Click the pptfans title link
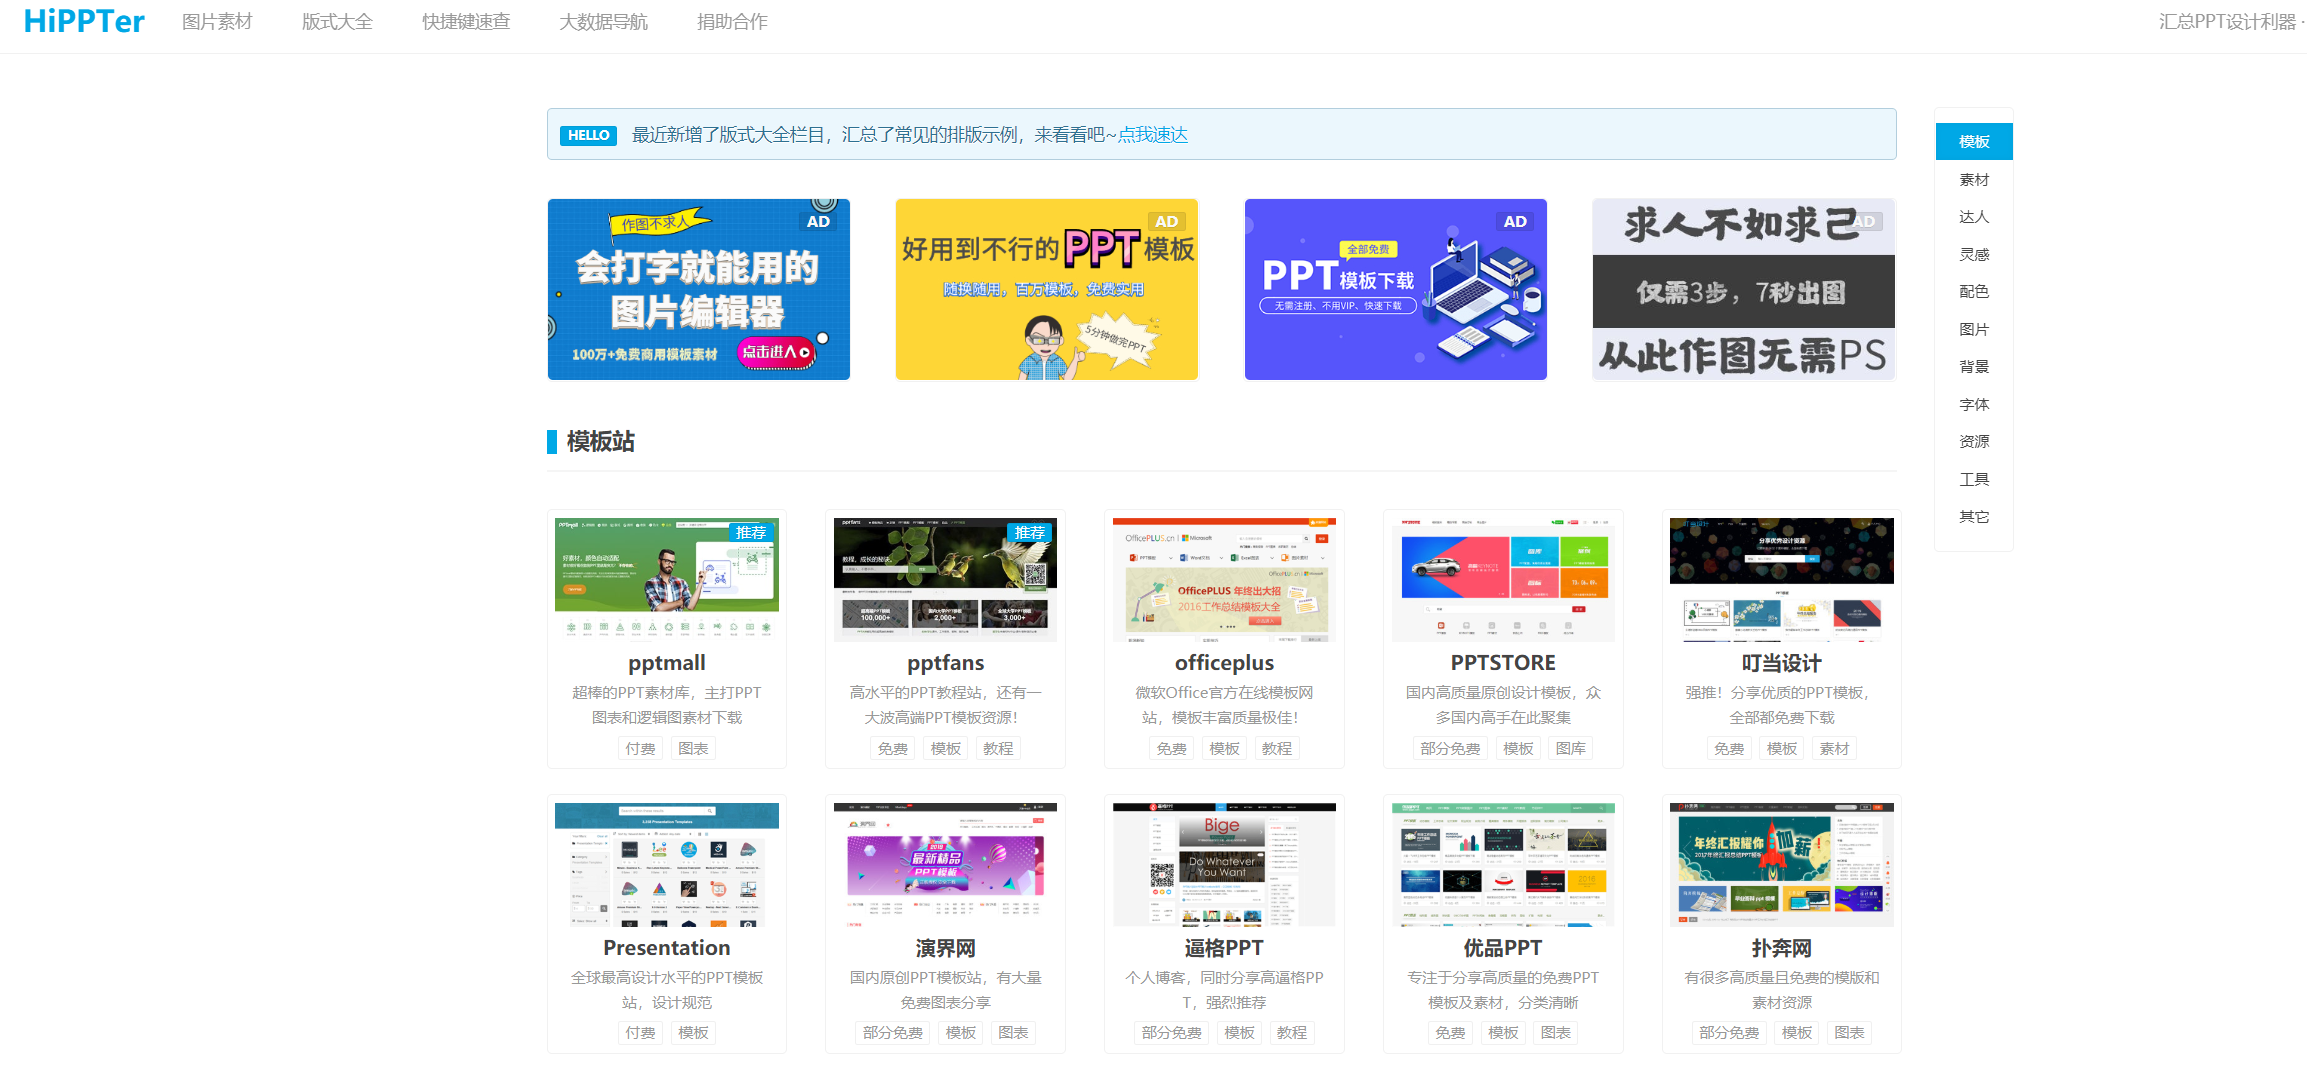Screen dimensions: 2307x1077 945,663
